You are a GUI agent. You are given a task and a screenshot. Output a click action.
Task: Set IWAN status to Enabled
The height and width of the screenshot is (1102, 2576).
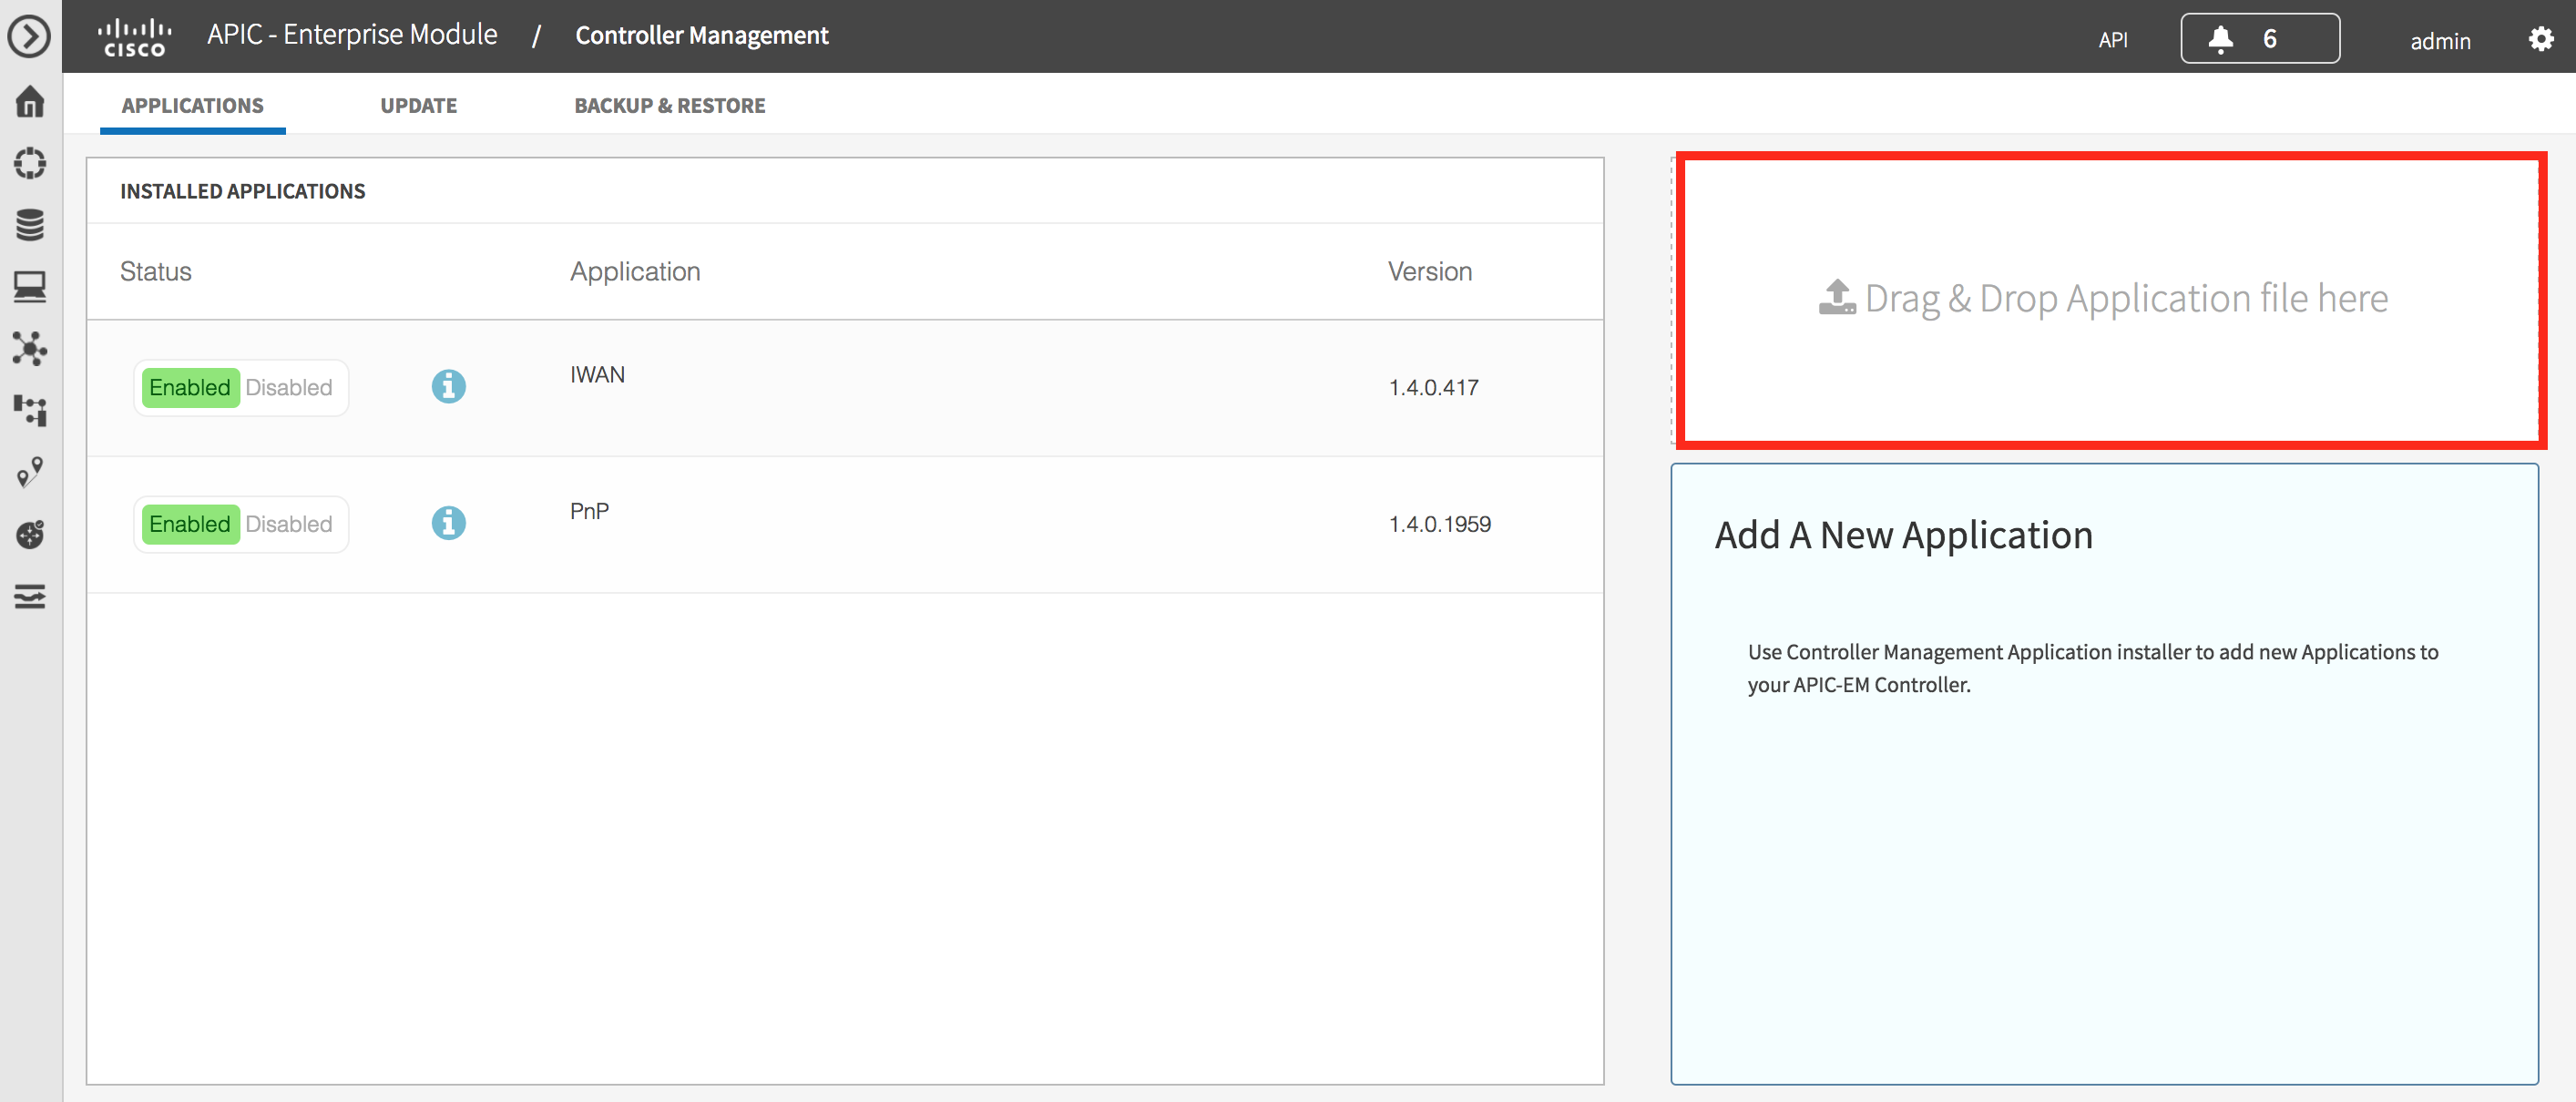point(190,388)
